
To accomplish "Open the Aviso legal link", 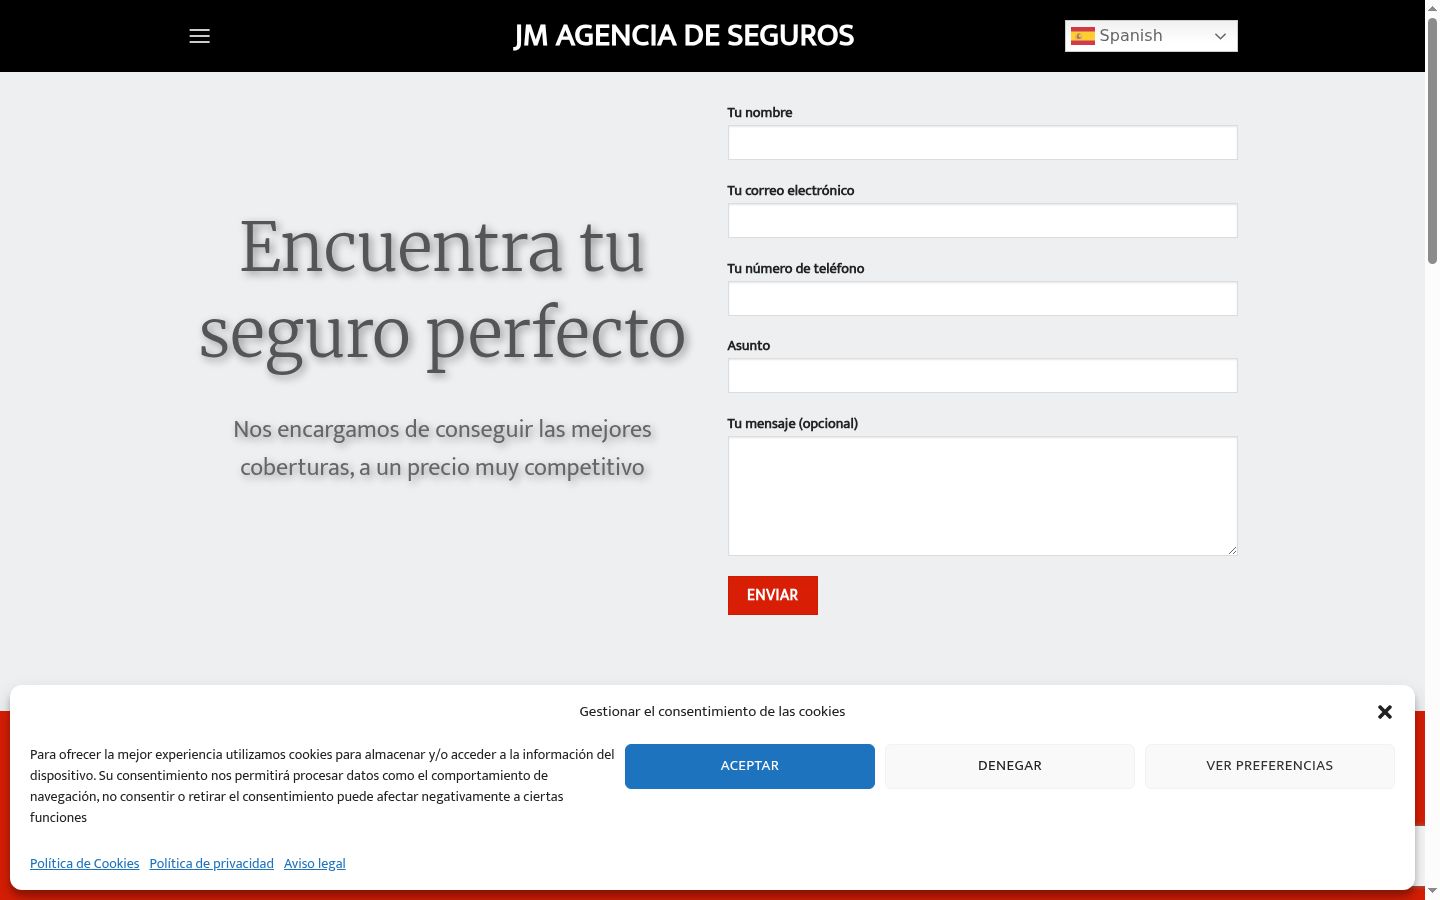I will 315,864.
